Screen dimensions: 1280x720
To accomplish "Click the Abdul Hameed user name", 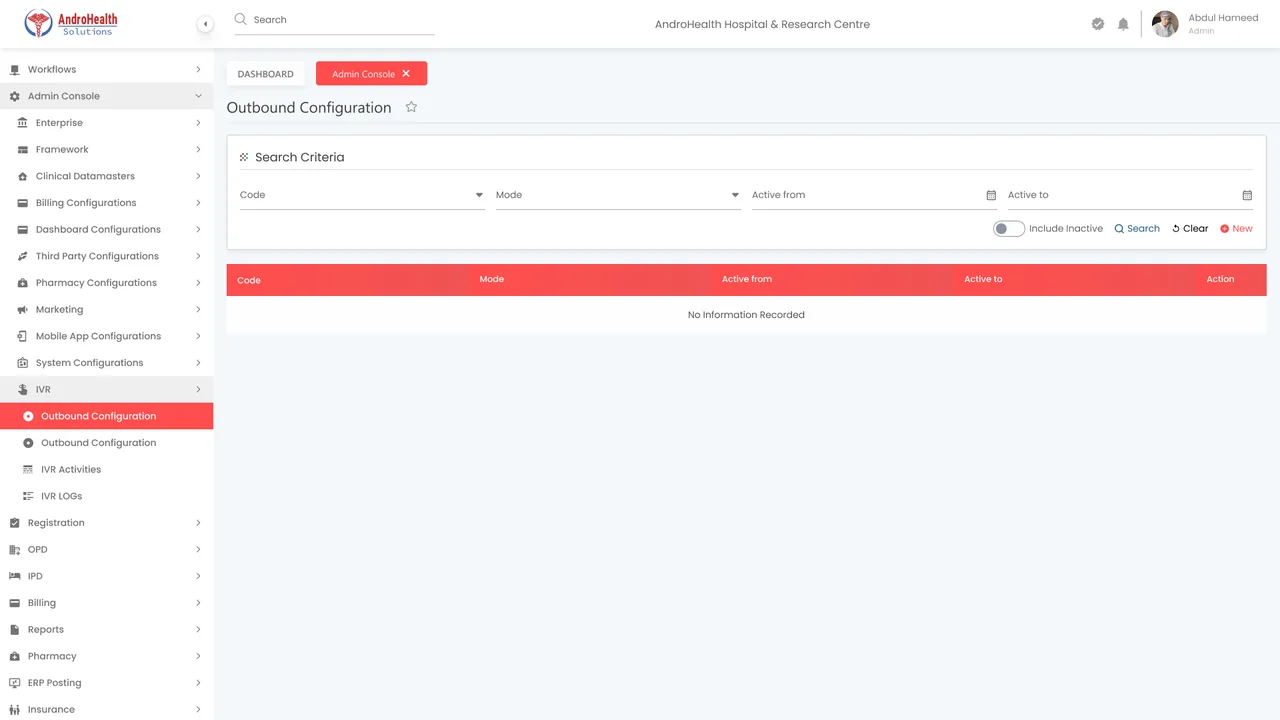I will (x=1223, y=18).
